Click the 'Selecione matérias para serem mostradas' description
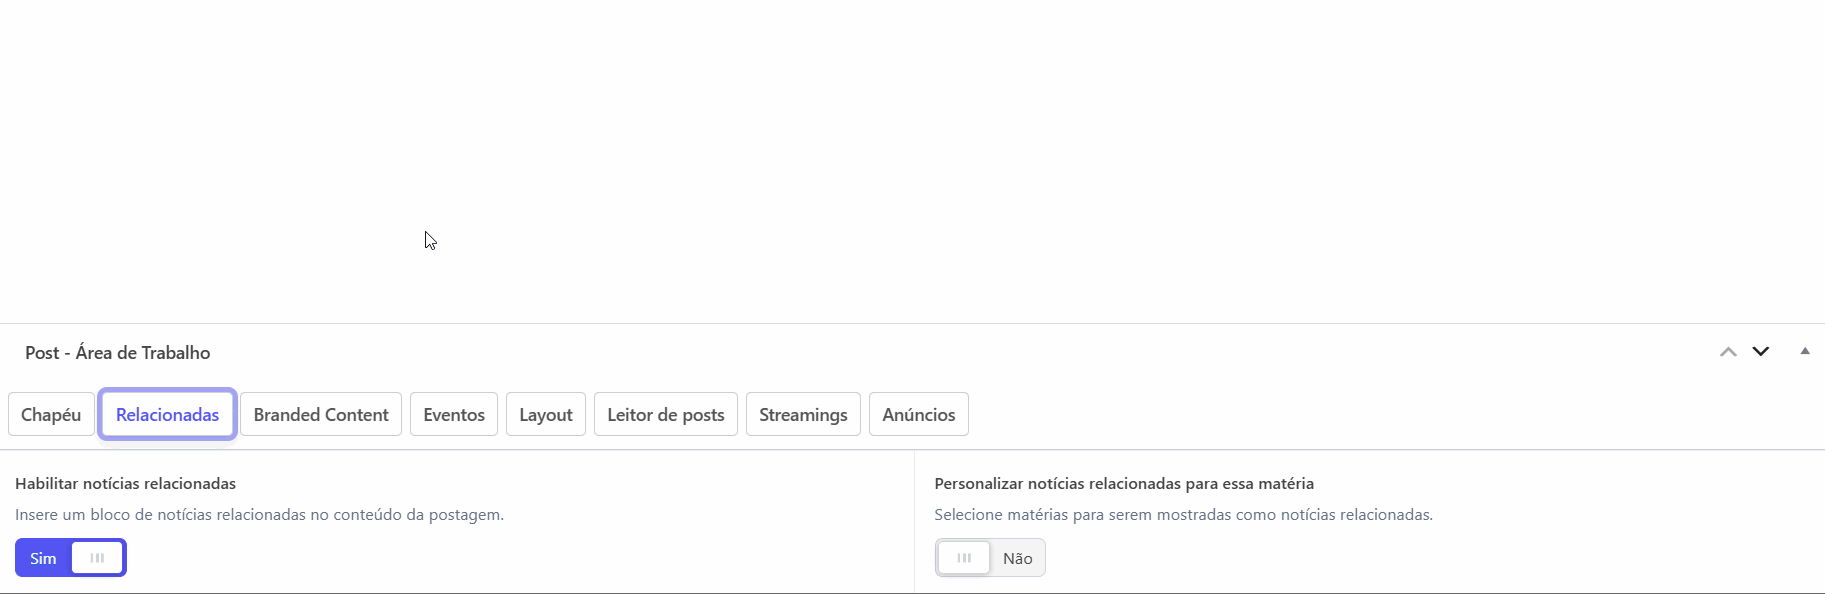The width and height of the screenshot is (1825, 594). click(x=1183, y=515)
